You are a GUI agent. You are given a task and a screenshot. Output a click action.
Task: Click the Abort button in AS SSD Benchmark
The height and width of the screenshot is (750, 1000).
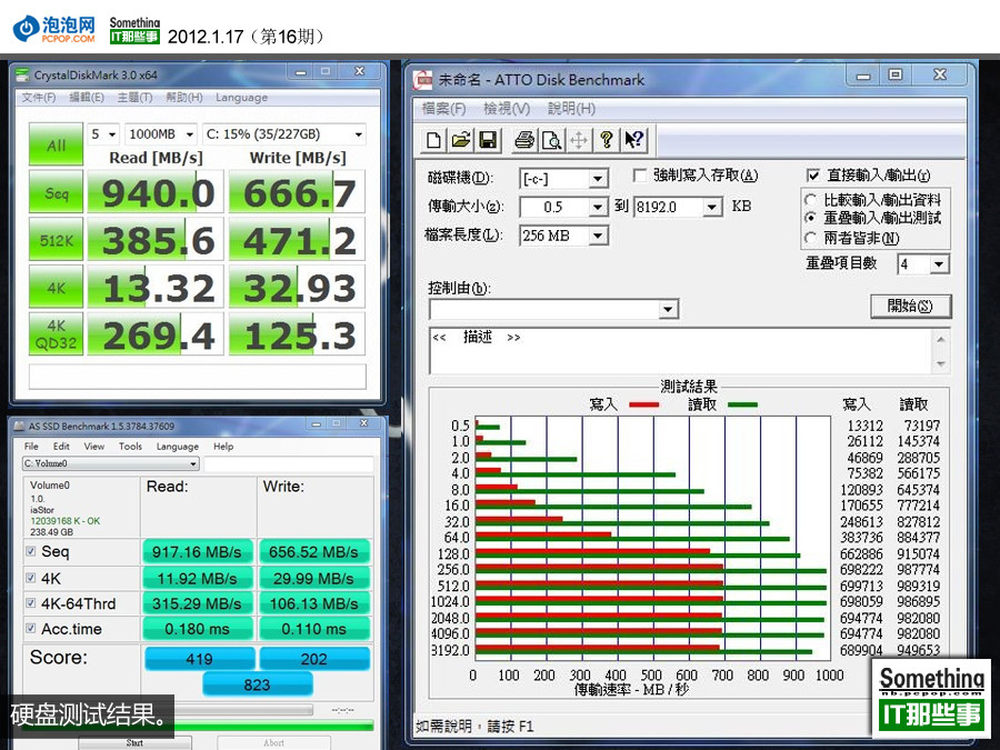click(x=274, y=742)
